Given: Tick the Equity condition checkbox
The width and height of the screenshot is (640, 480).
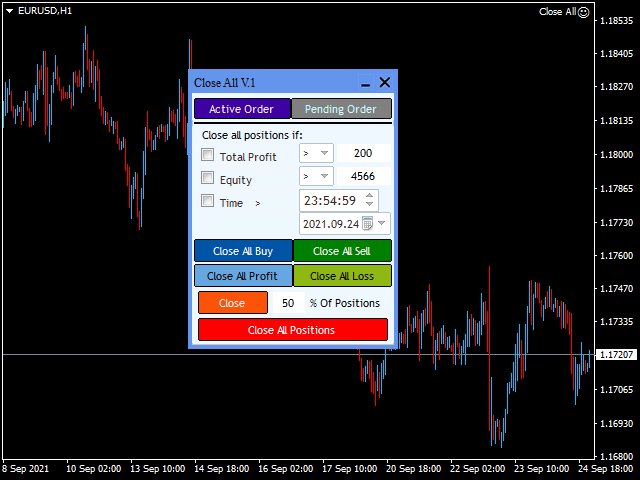Looking at the screenshot, I should click(x=208, y=178).
